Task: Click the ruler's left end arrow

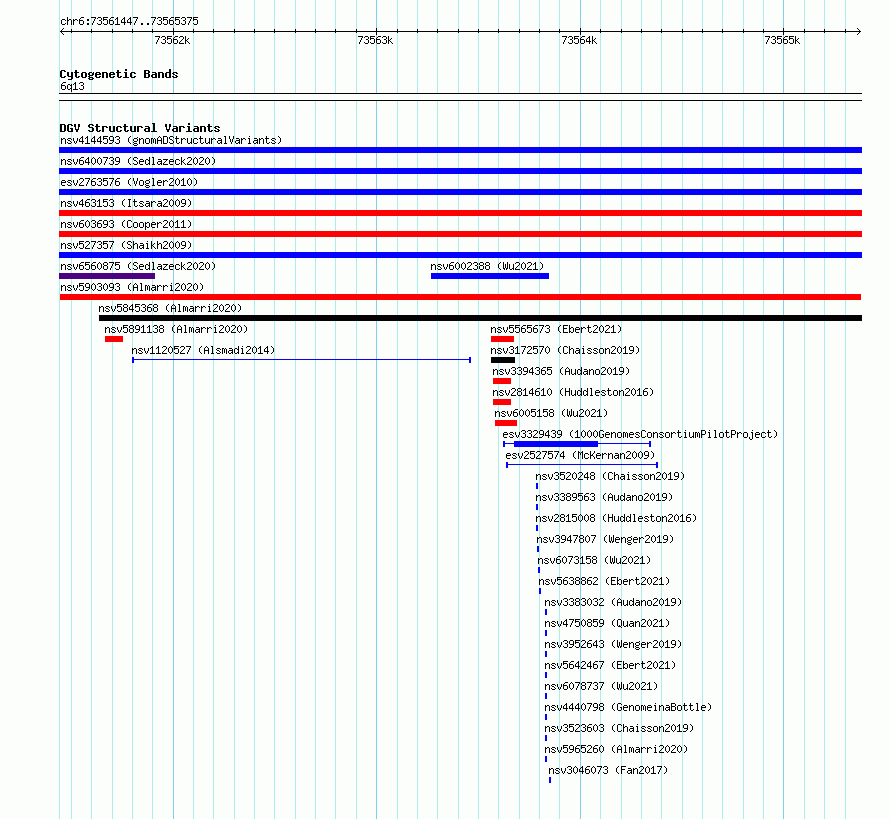Action: point(62,32)
